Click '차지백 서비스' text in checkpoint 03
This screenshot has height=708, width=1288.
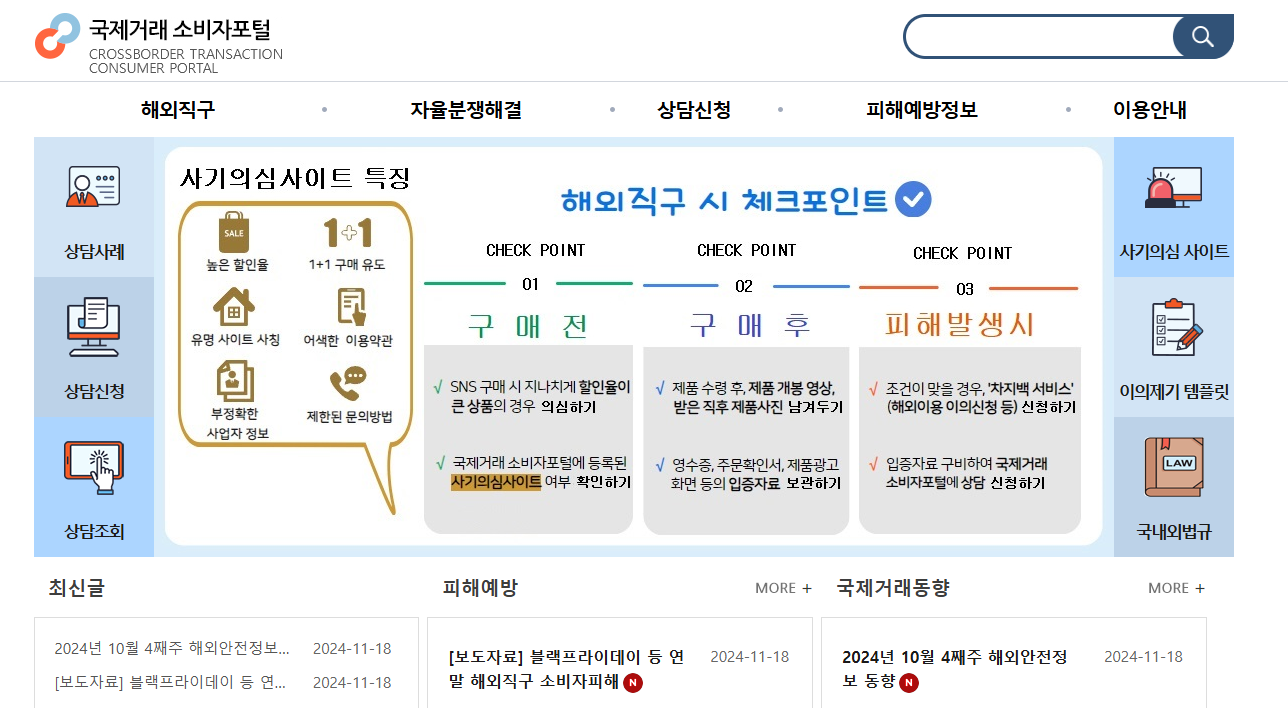[x=1030, y=388]
